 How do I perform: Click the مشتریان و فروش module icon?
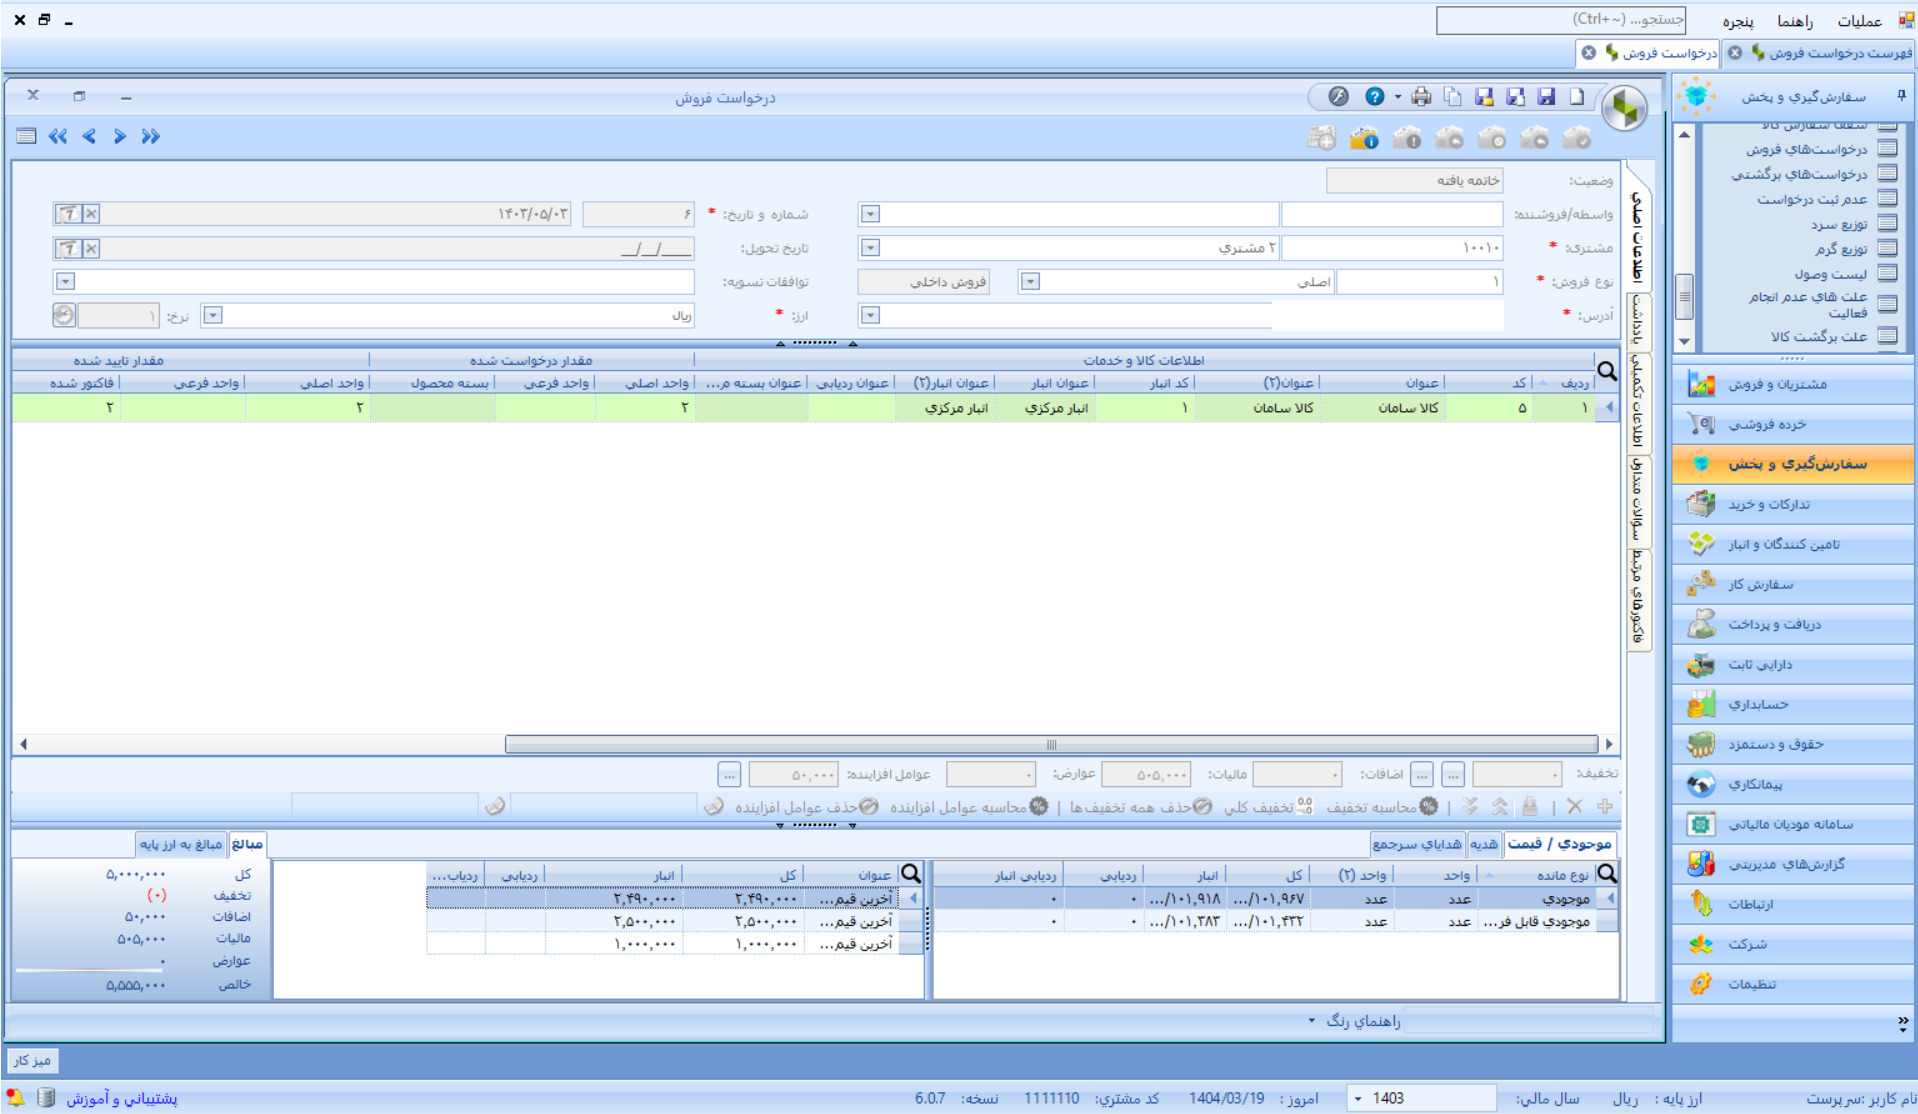(1701, 384)
